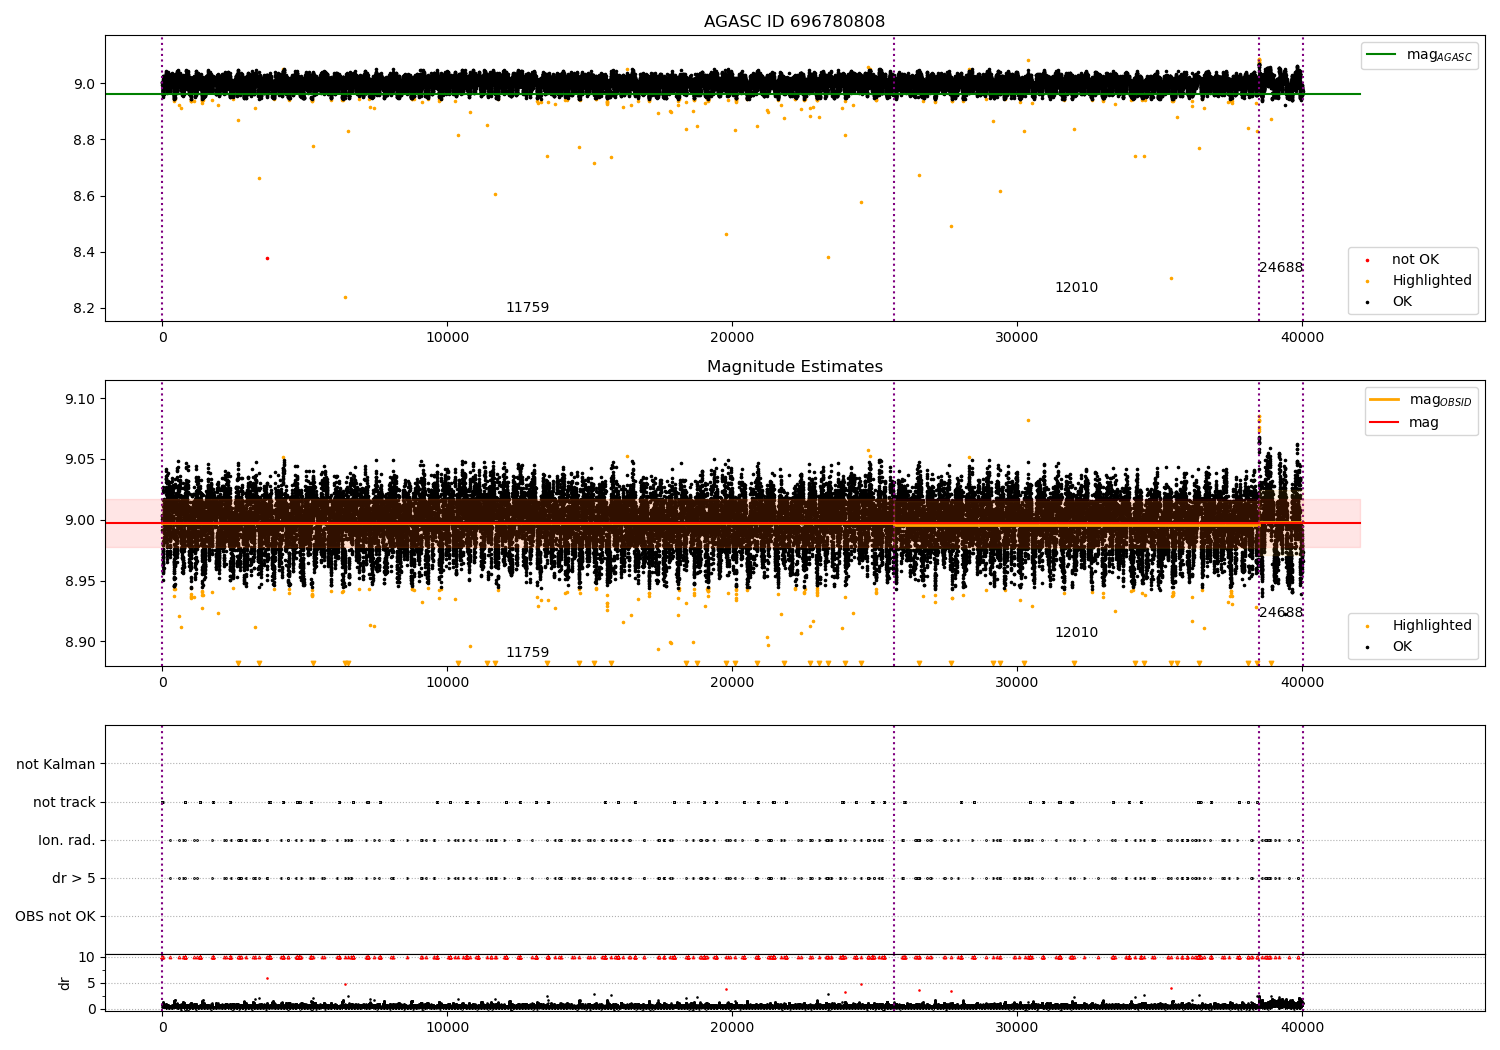Select "Highlighted" in Magnitude Estimates legend

[1432, 626]
